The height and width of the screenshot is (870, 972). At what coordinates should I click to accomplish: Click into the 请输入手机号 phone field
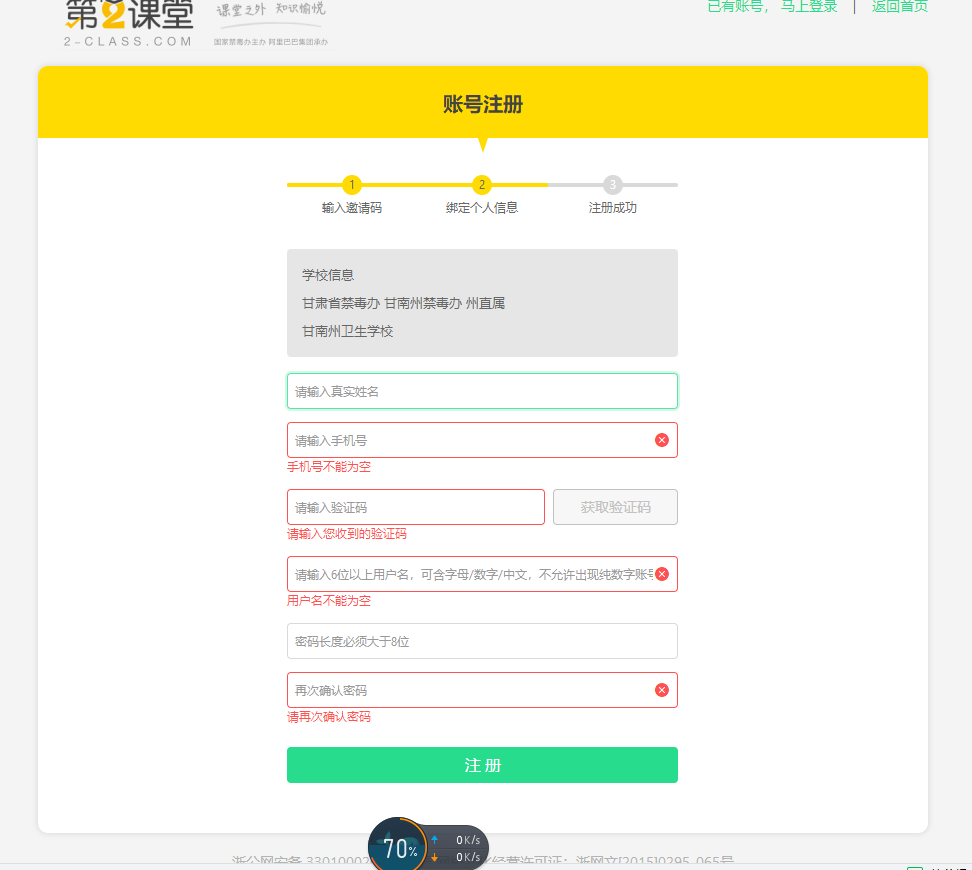[470, 440]
